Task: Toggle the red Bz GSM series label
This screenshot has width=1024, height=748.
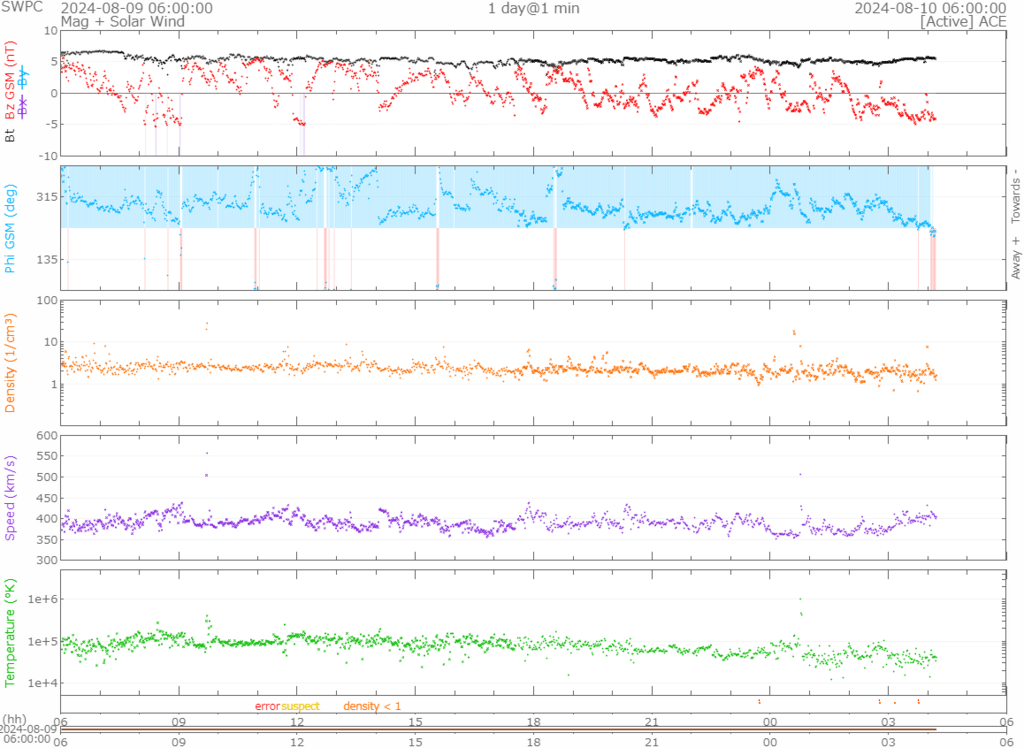Action: coord(11,79)
